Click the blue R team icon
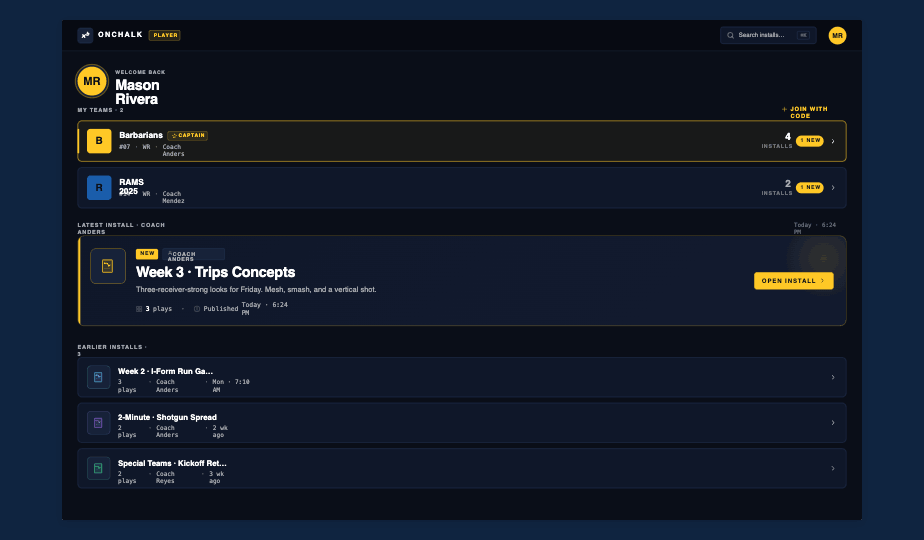 pyautogui.click(x=99, y=187)
